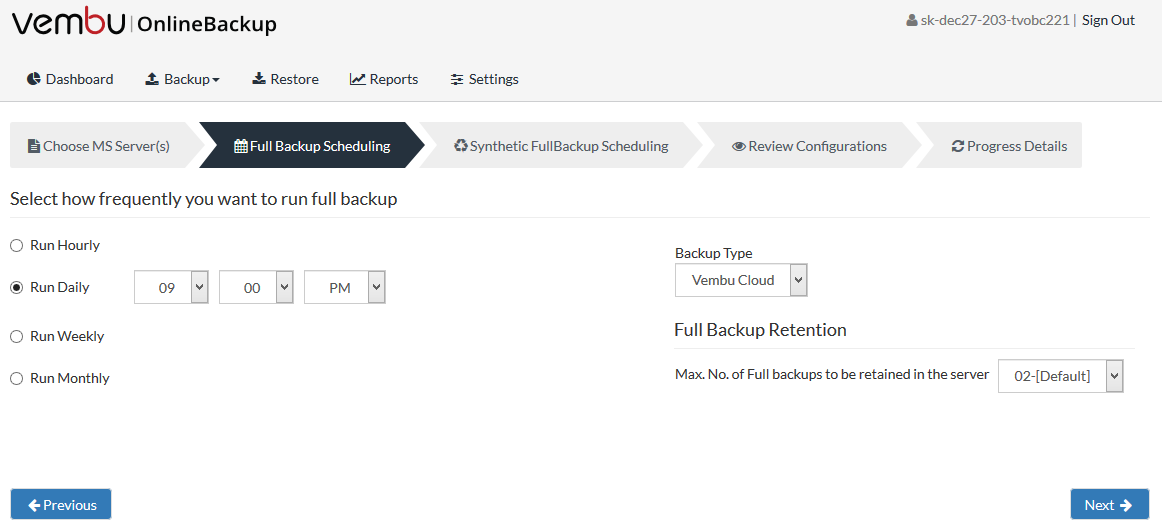1162x530 pixels.
Task: Click the Reports line chart icon
Action: pos(358,79)
